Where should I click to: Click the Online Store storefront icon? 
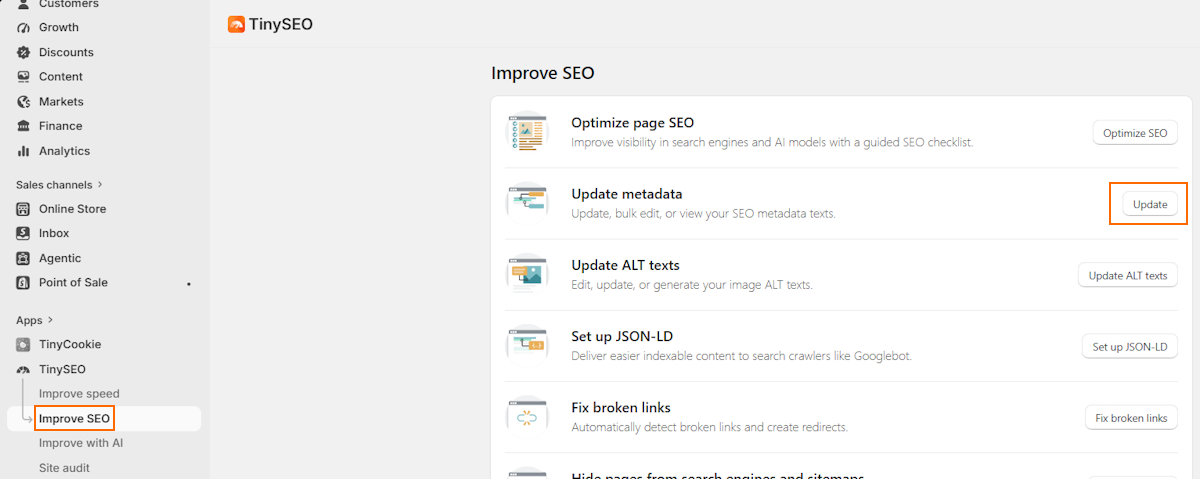click(23, 209)
